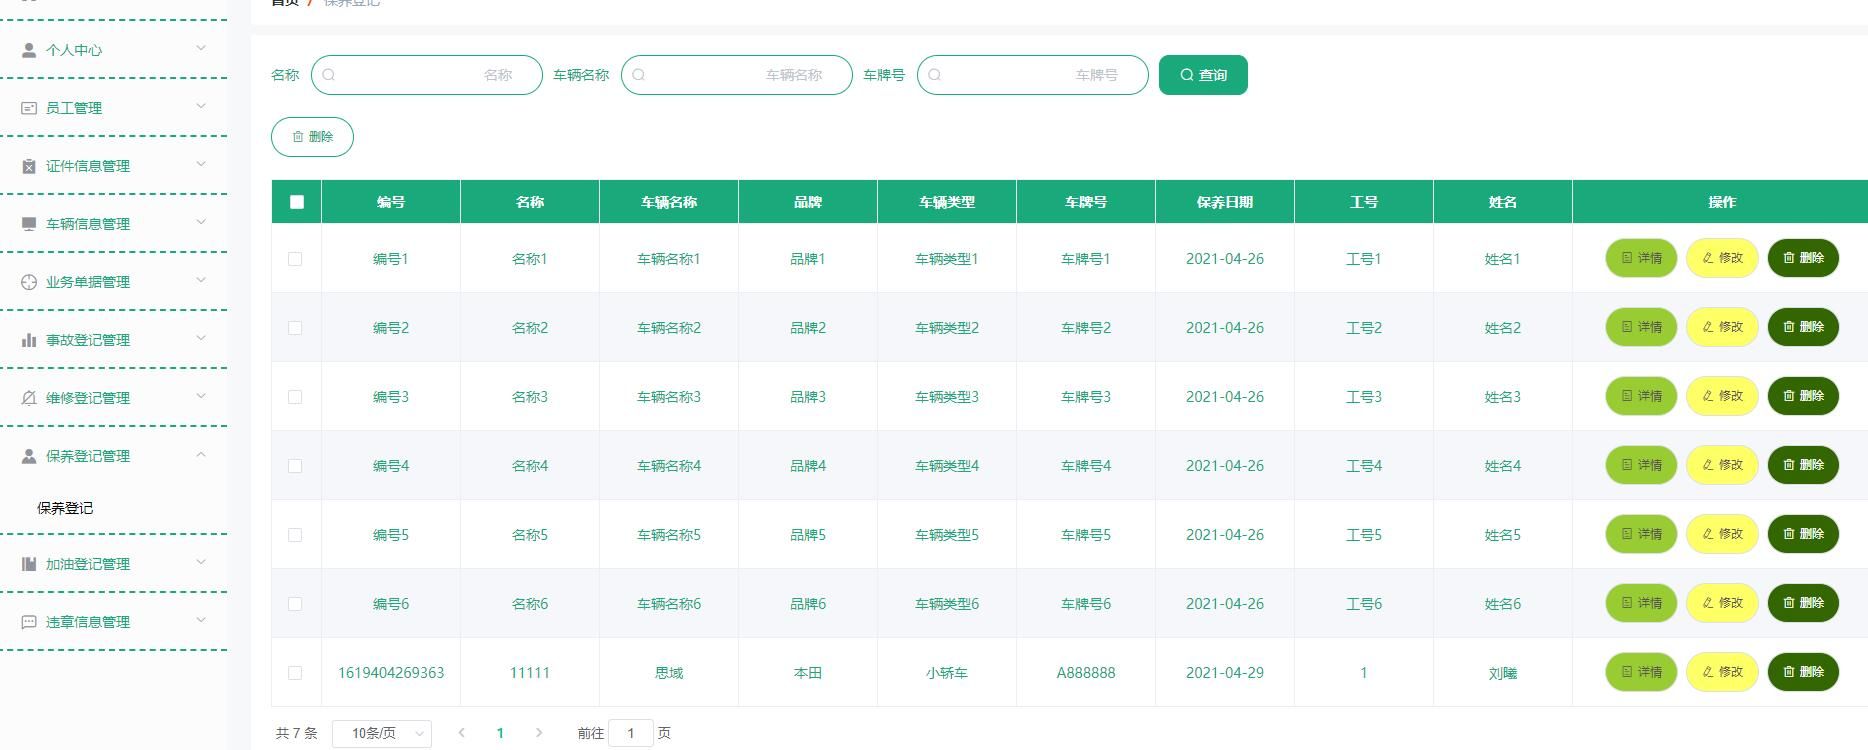
Task: Check the row for 编号5
Action: [x=295, y=535]
